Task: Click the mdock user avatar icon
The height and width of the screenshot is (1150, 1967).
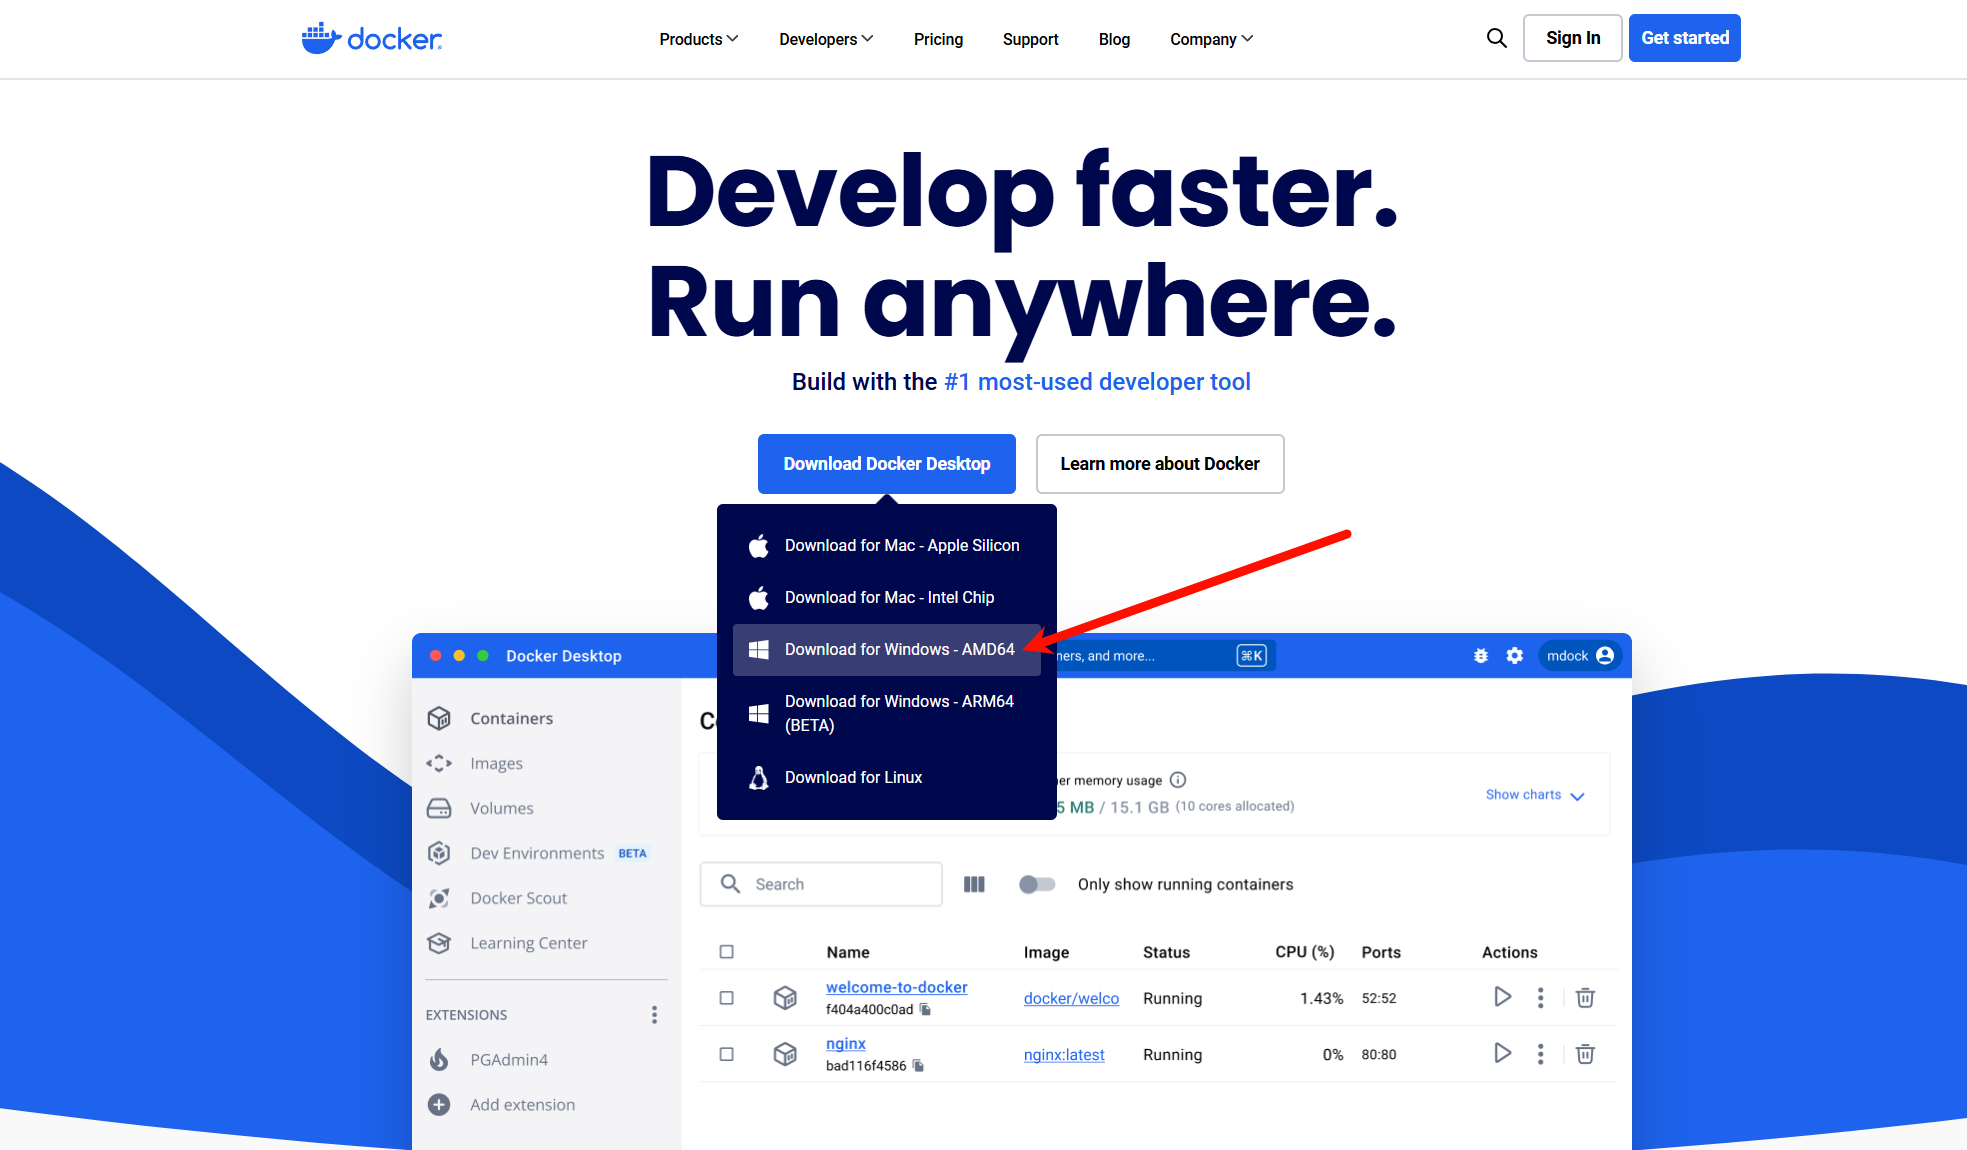Action: tap(1605, 656)
